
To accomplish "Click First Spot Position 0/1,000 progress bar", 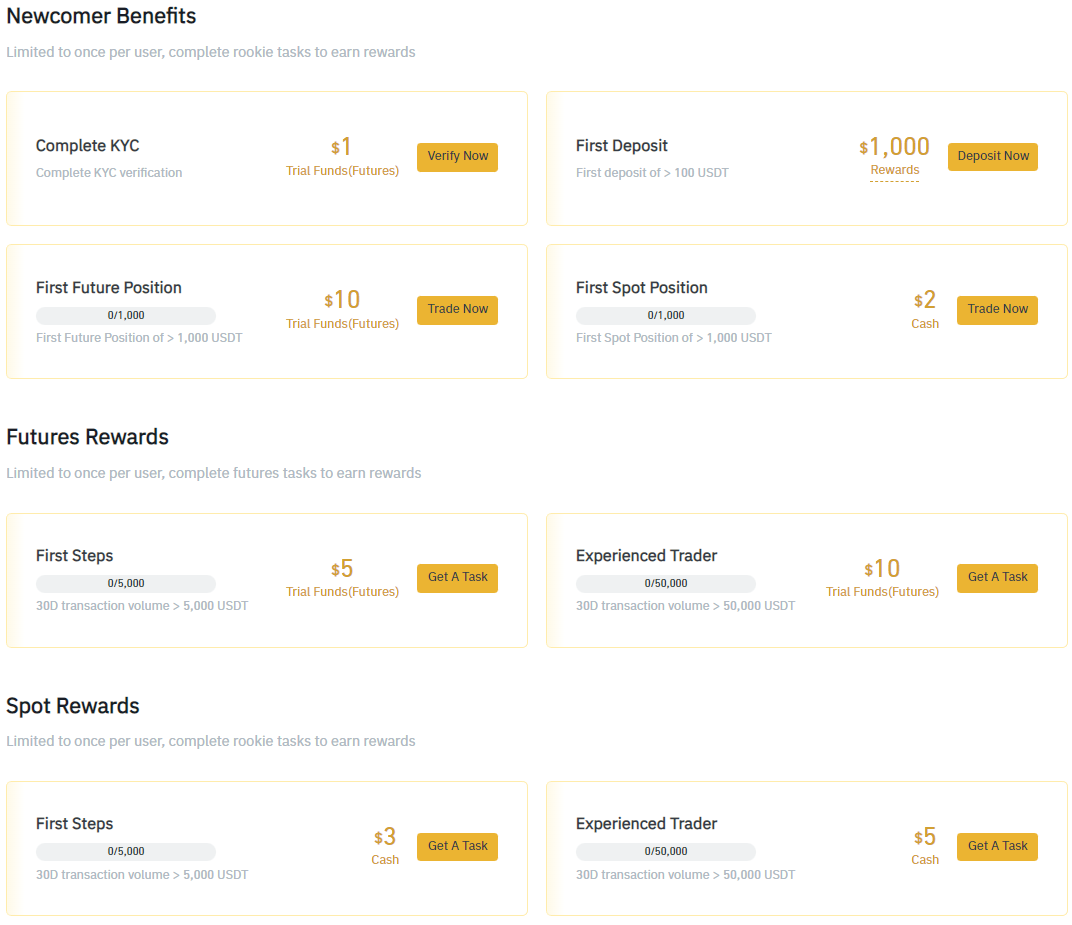I will (x=666, y=315).
